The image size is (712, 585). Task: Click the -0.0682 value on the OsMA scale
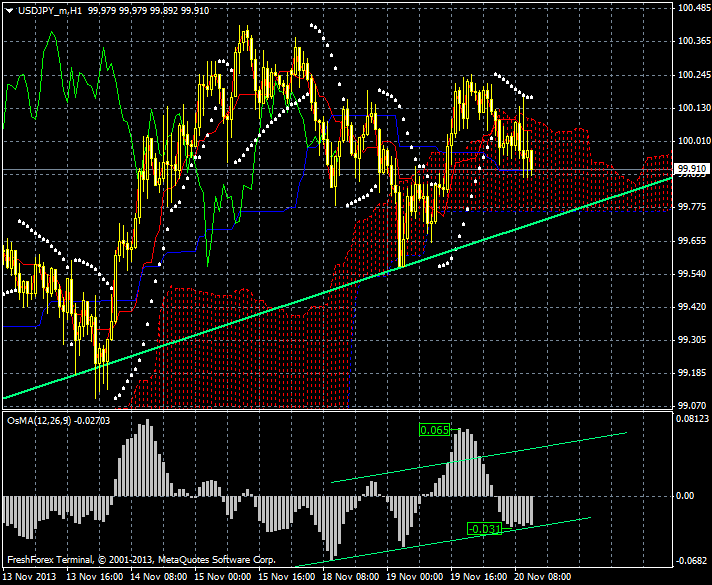click(x=693, y=561)
